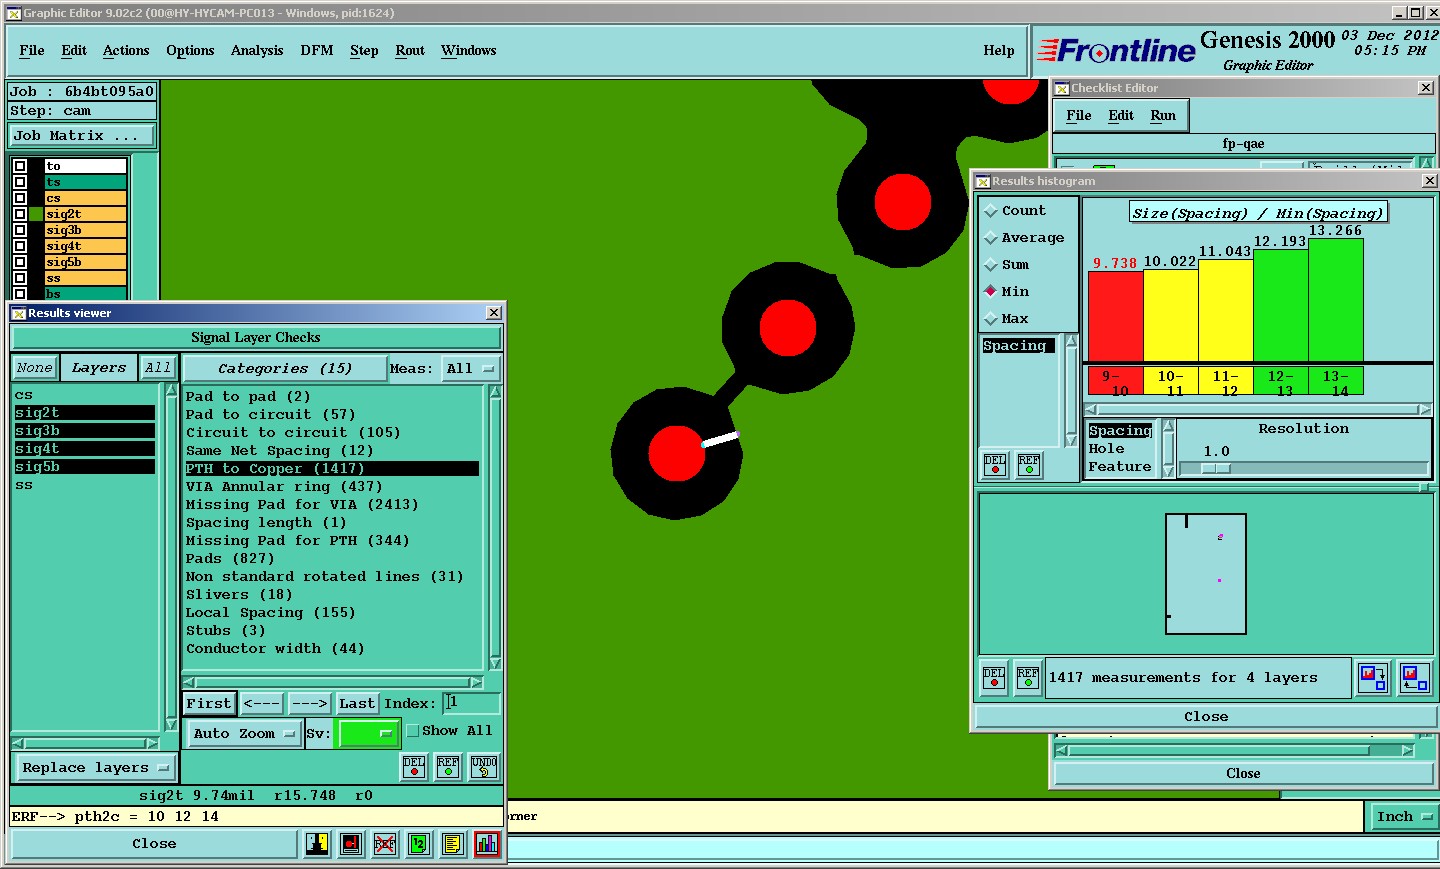Toggle display box for layer cs
The height and width of the screenshot is (869, 1440).
[x=20, y=198]
